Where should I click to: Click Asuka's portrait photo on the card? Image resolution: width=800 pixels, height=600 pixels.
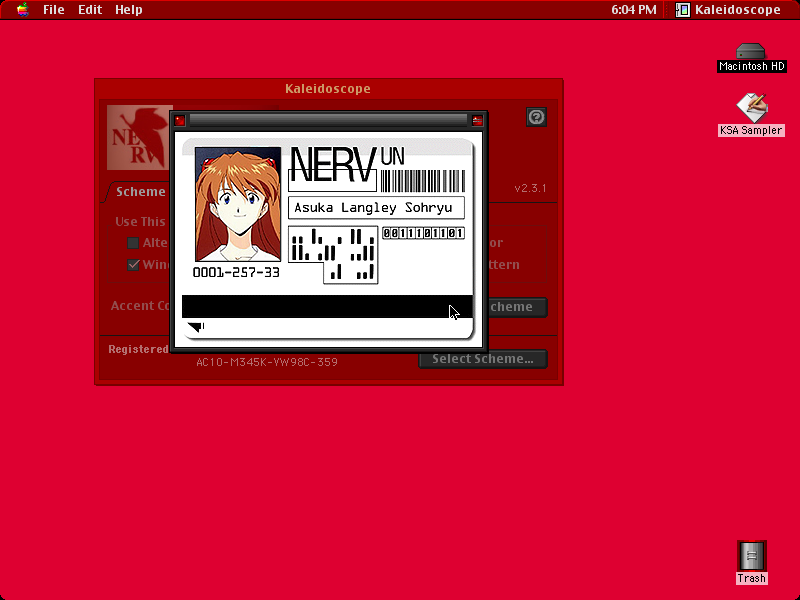coord(238,204)
